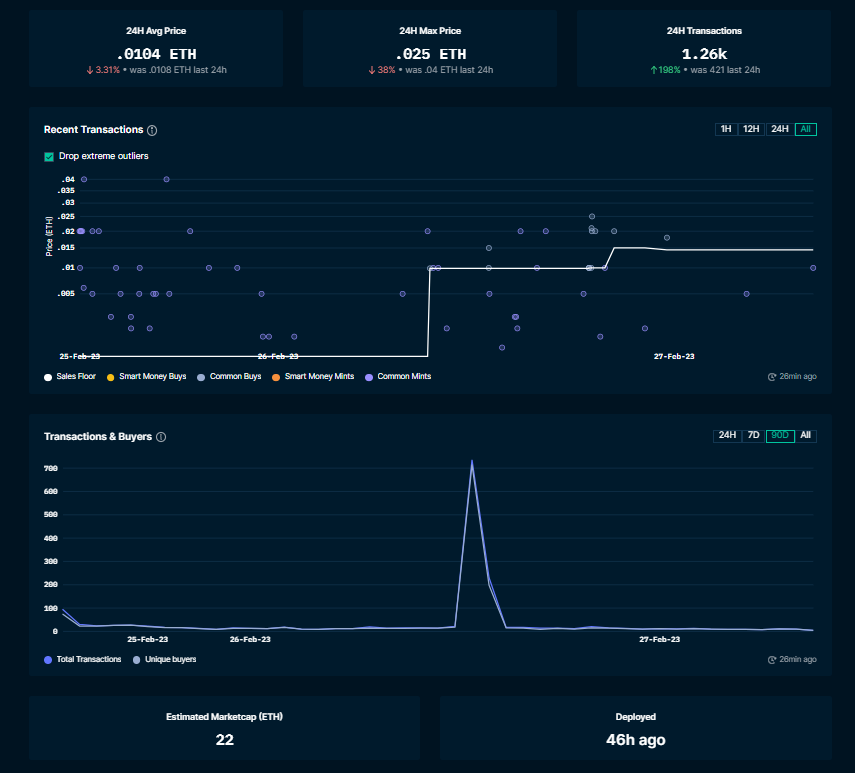The height and width of the screenshot is (773, 855).
Task: Select the 90D range for Transactions & Buyers
Action: click(x=780, y=436)
